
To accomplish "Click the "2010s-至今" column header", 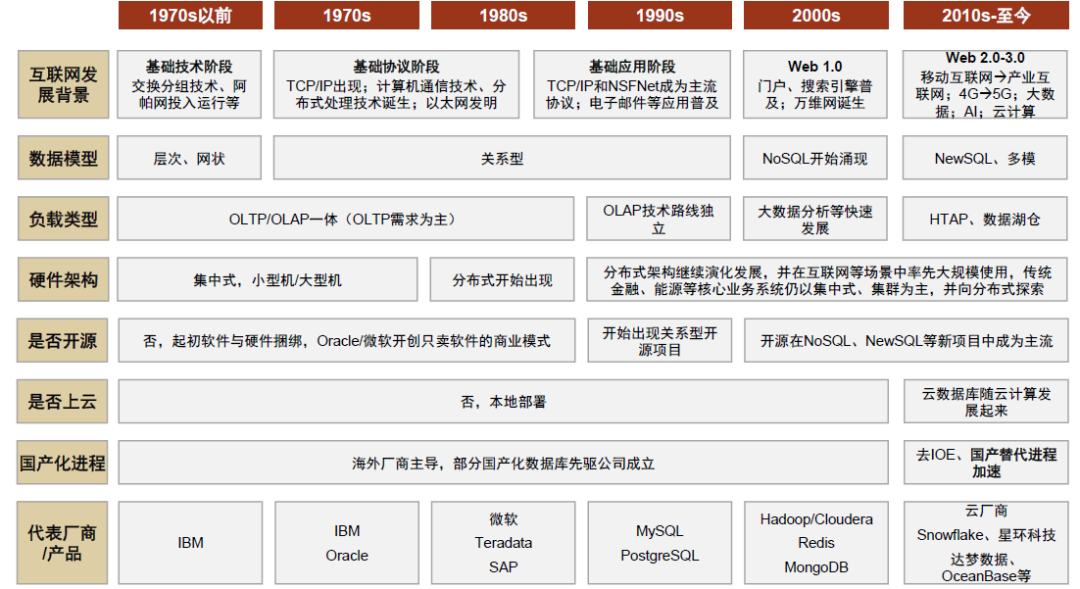I will pos(986,15).
